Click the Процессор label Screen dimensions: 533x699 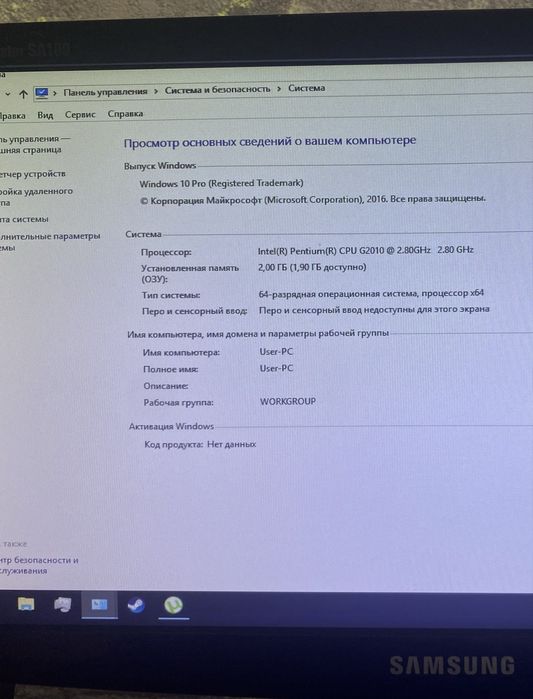click(x=166, y=252)
